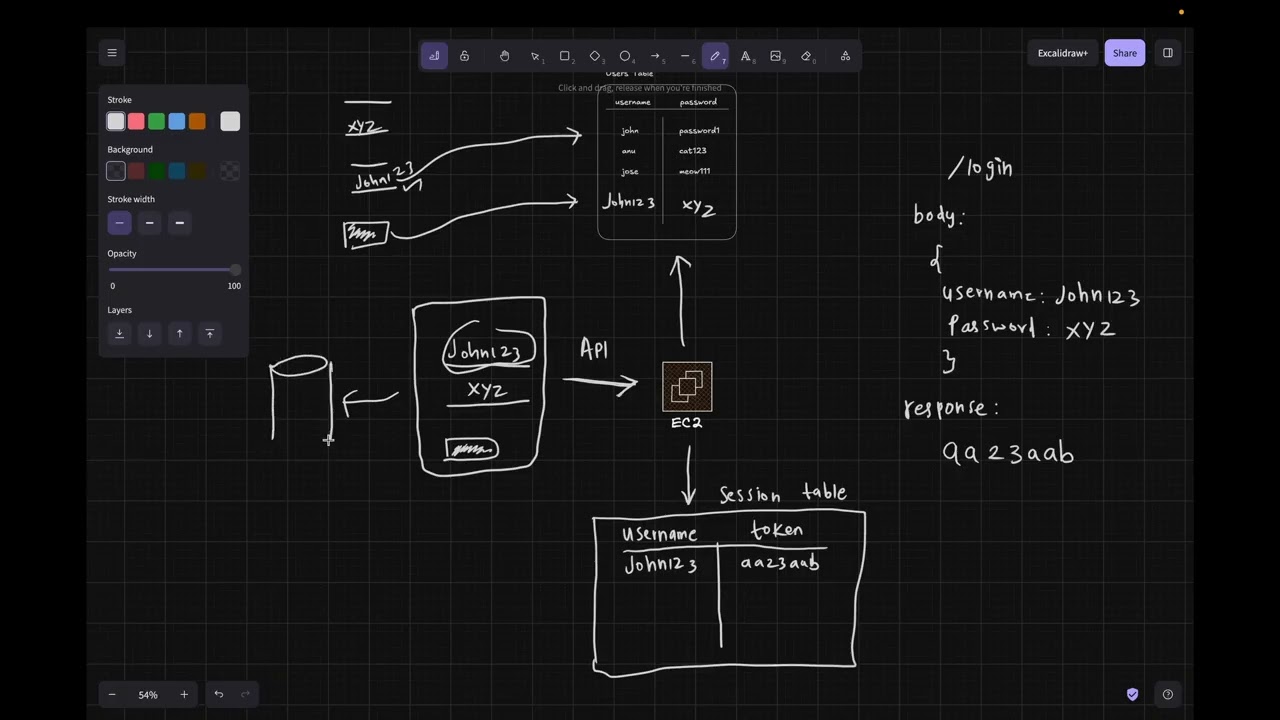This screenshot has width=1280, height=720.
Task: Set stroke width to bold
Action: pos(149,222)
